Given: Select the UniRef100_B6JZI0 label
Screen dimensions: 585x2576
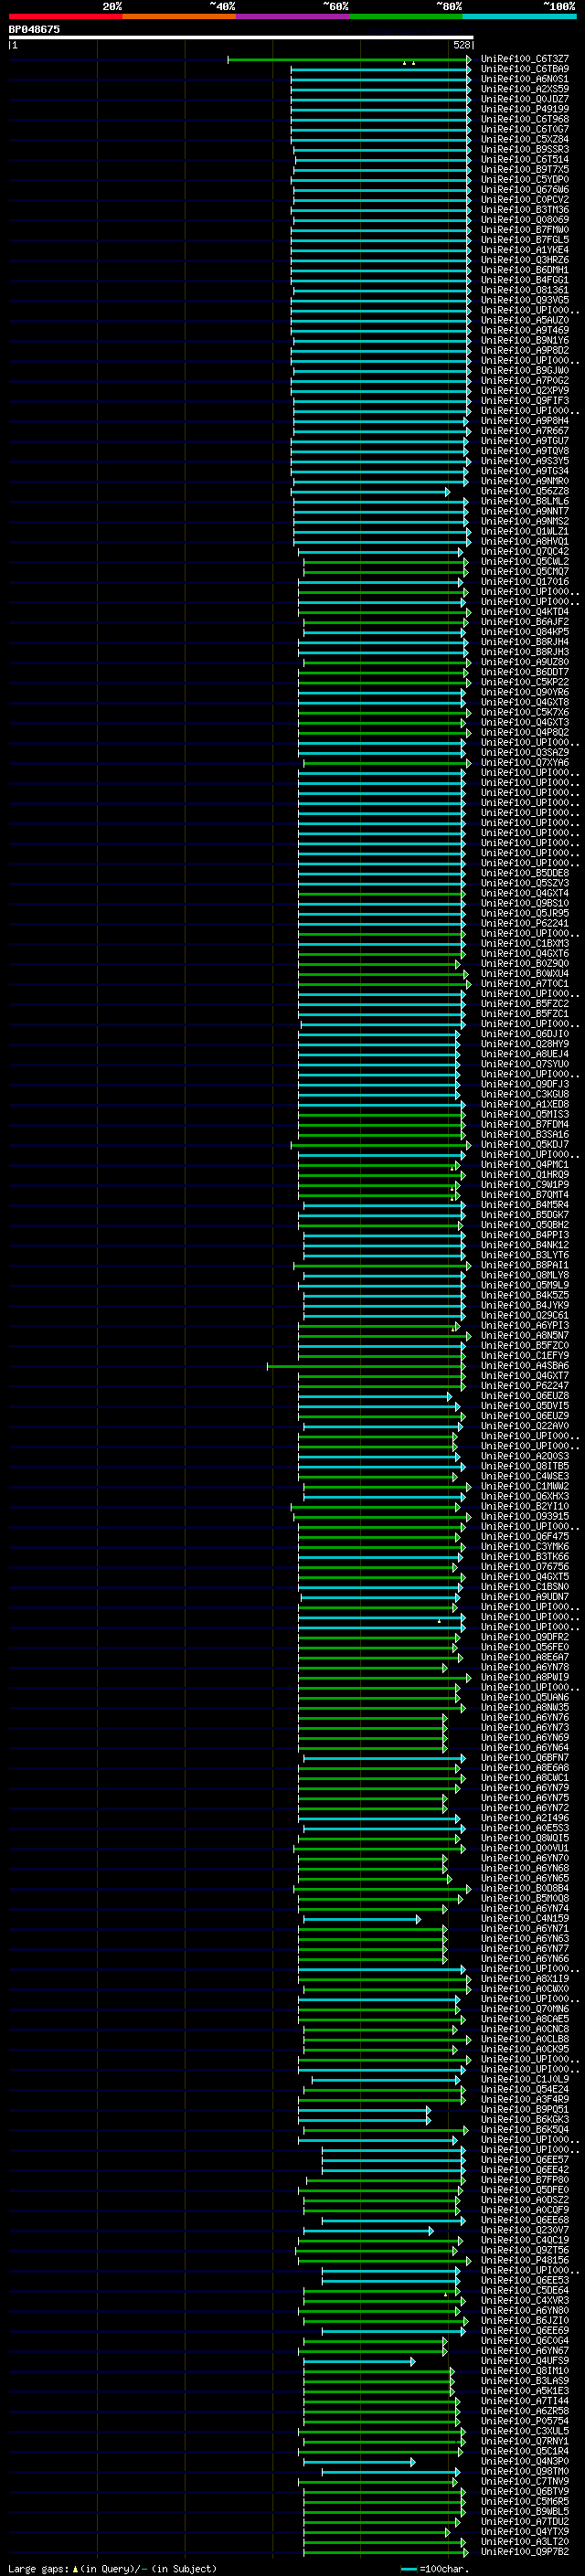Looking at the screenshot, I should (524, 2321).
